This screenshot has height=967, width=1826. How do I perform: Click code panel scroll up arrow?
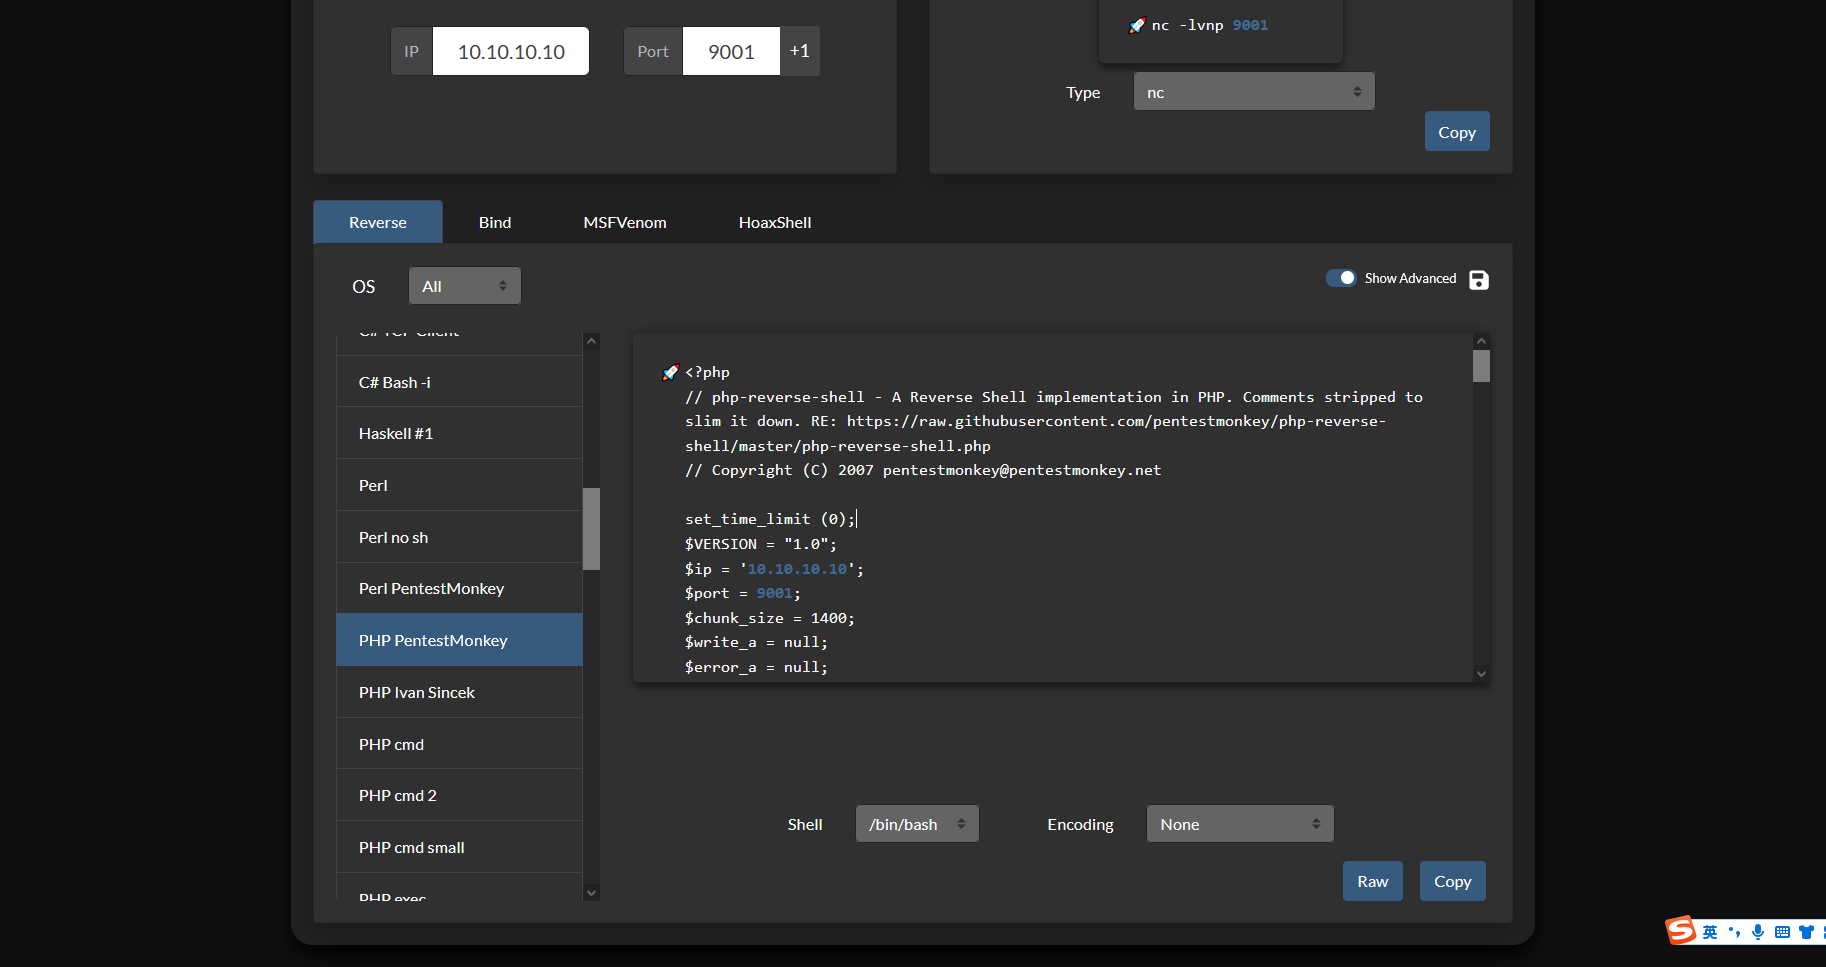coord(1481,341)
